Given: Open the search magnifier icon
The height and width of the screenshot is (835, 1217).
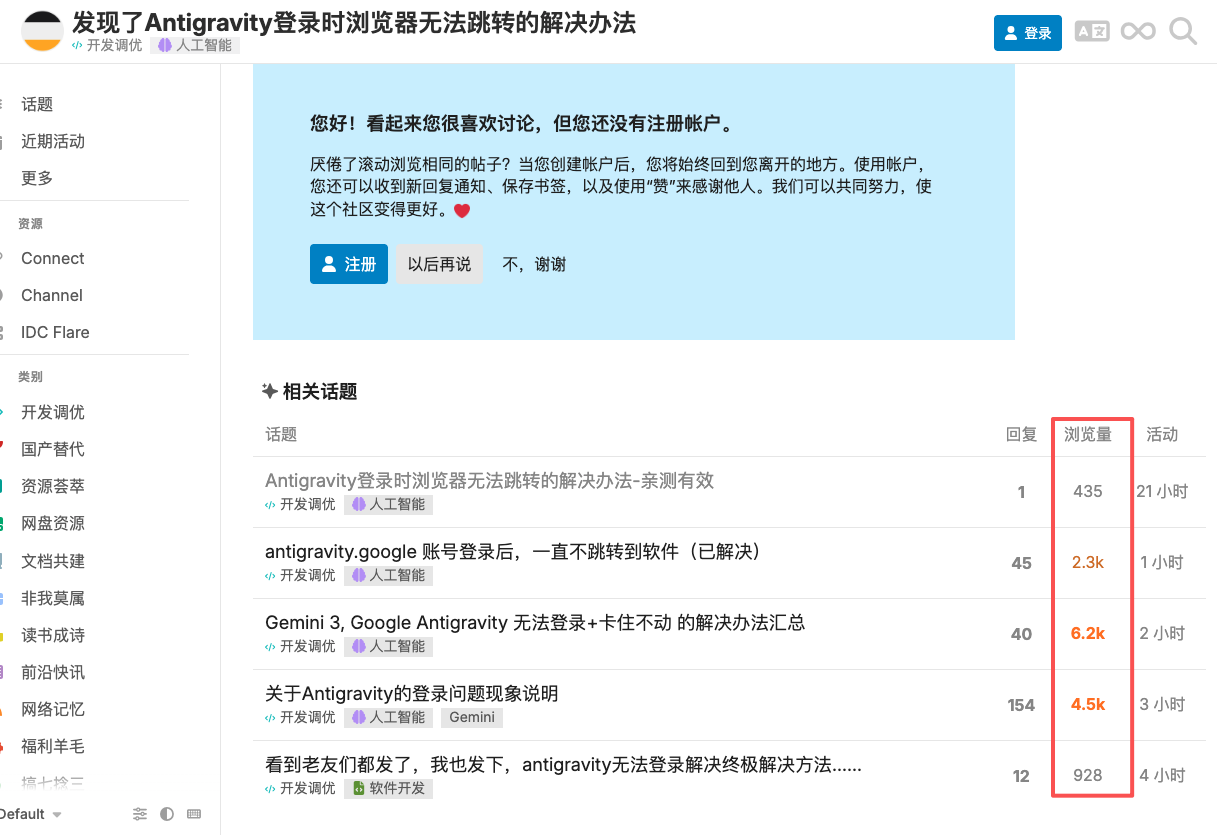Looking at the screenshot, I should [x=1183, y=32].
